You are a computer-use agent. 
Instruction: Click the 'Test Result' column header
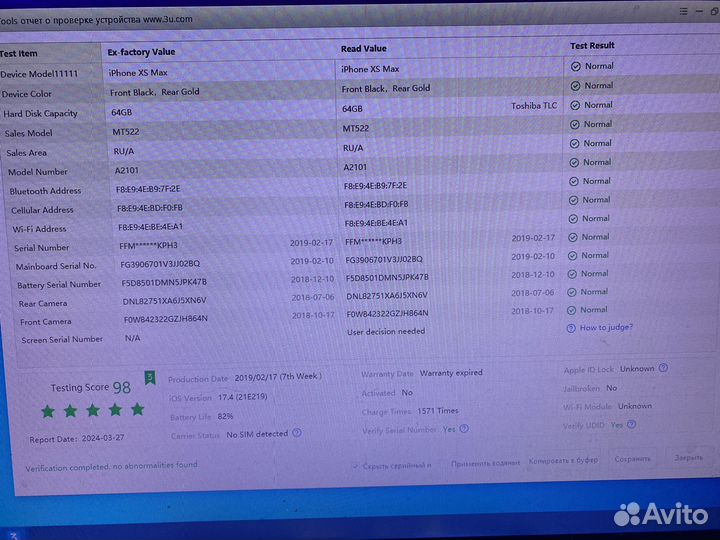coord(592,46)
